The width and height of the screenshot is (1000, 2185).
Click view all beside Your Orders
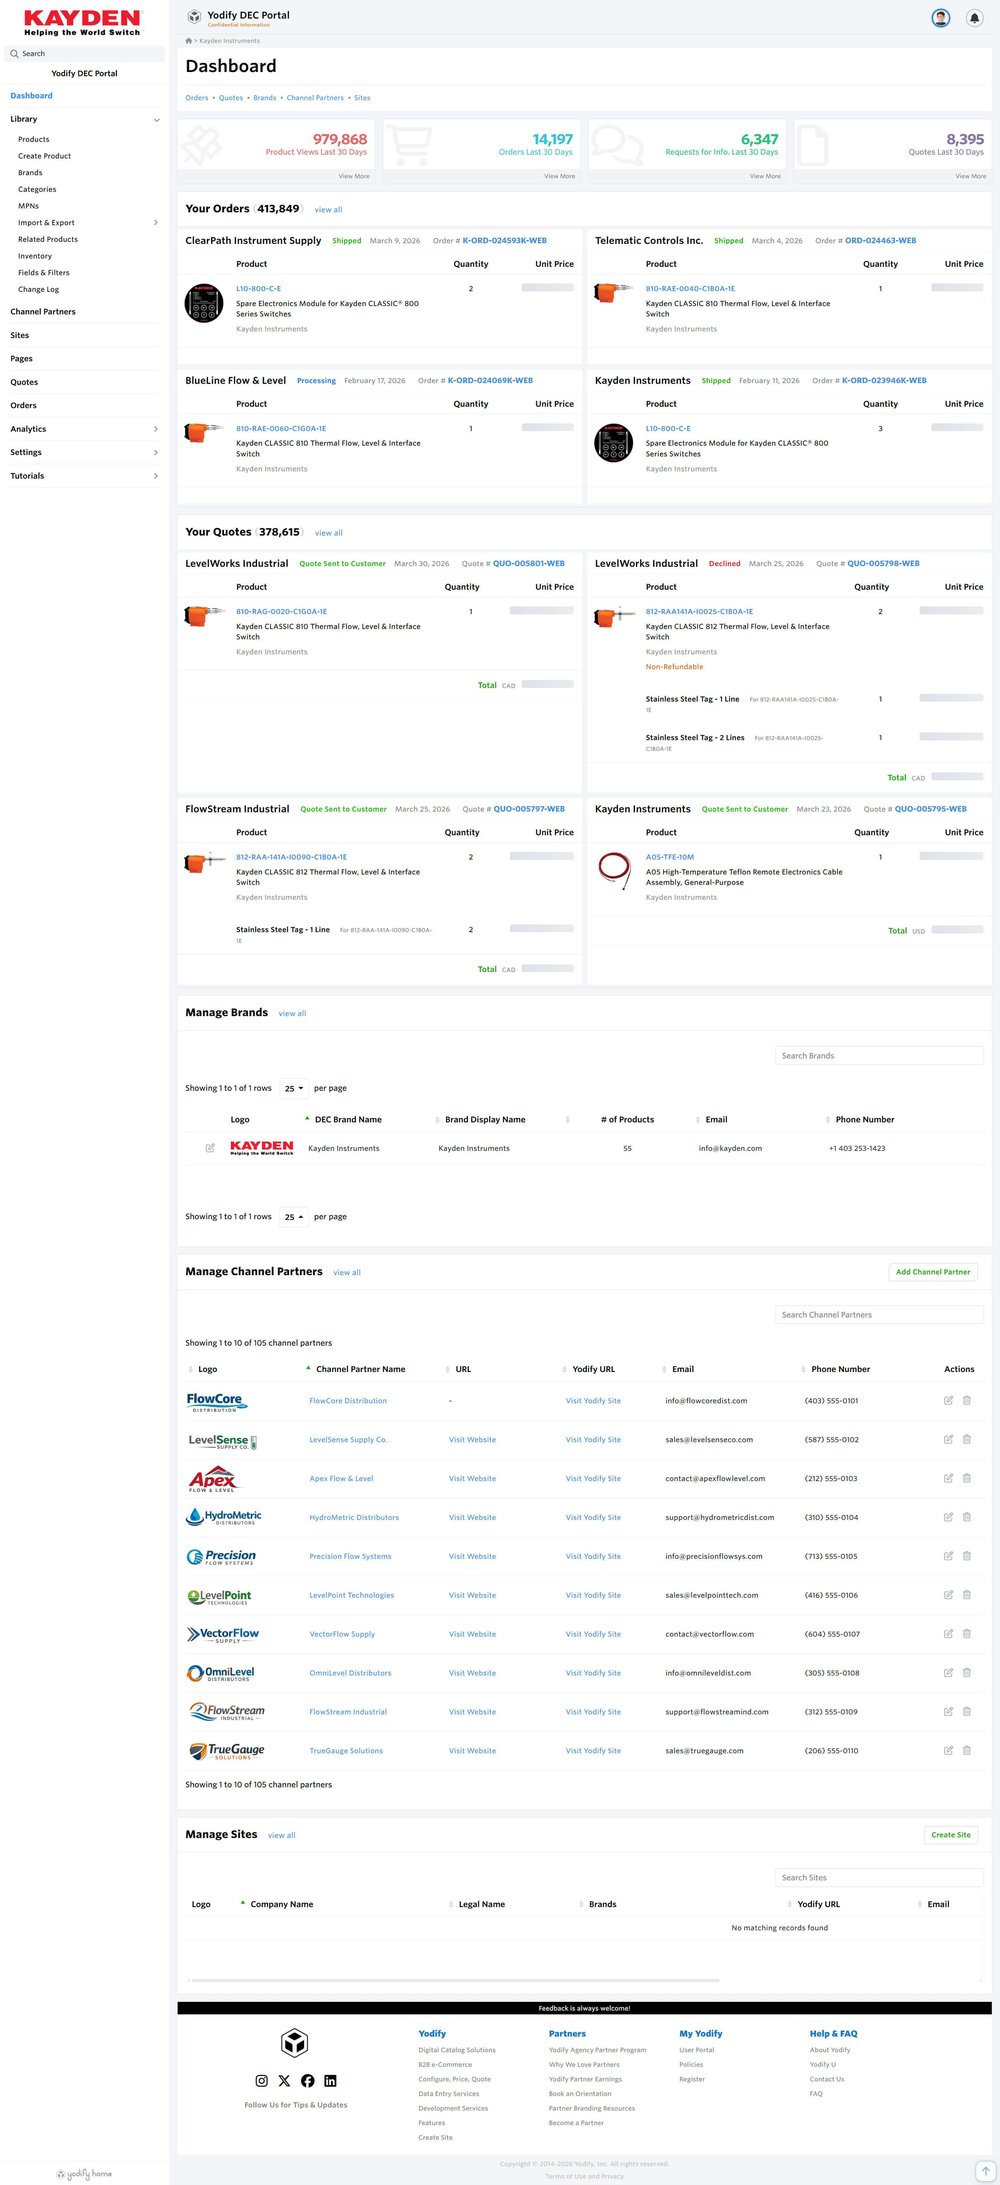coord(328,210)
